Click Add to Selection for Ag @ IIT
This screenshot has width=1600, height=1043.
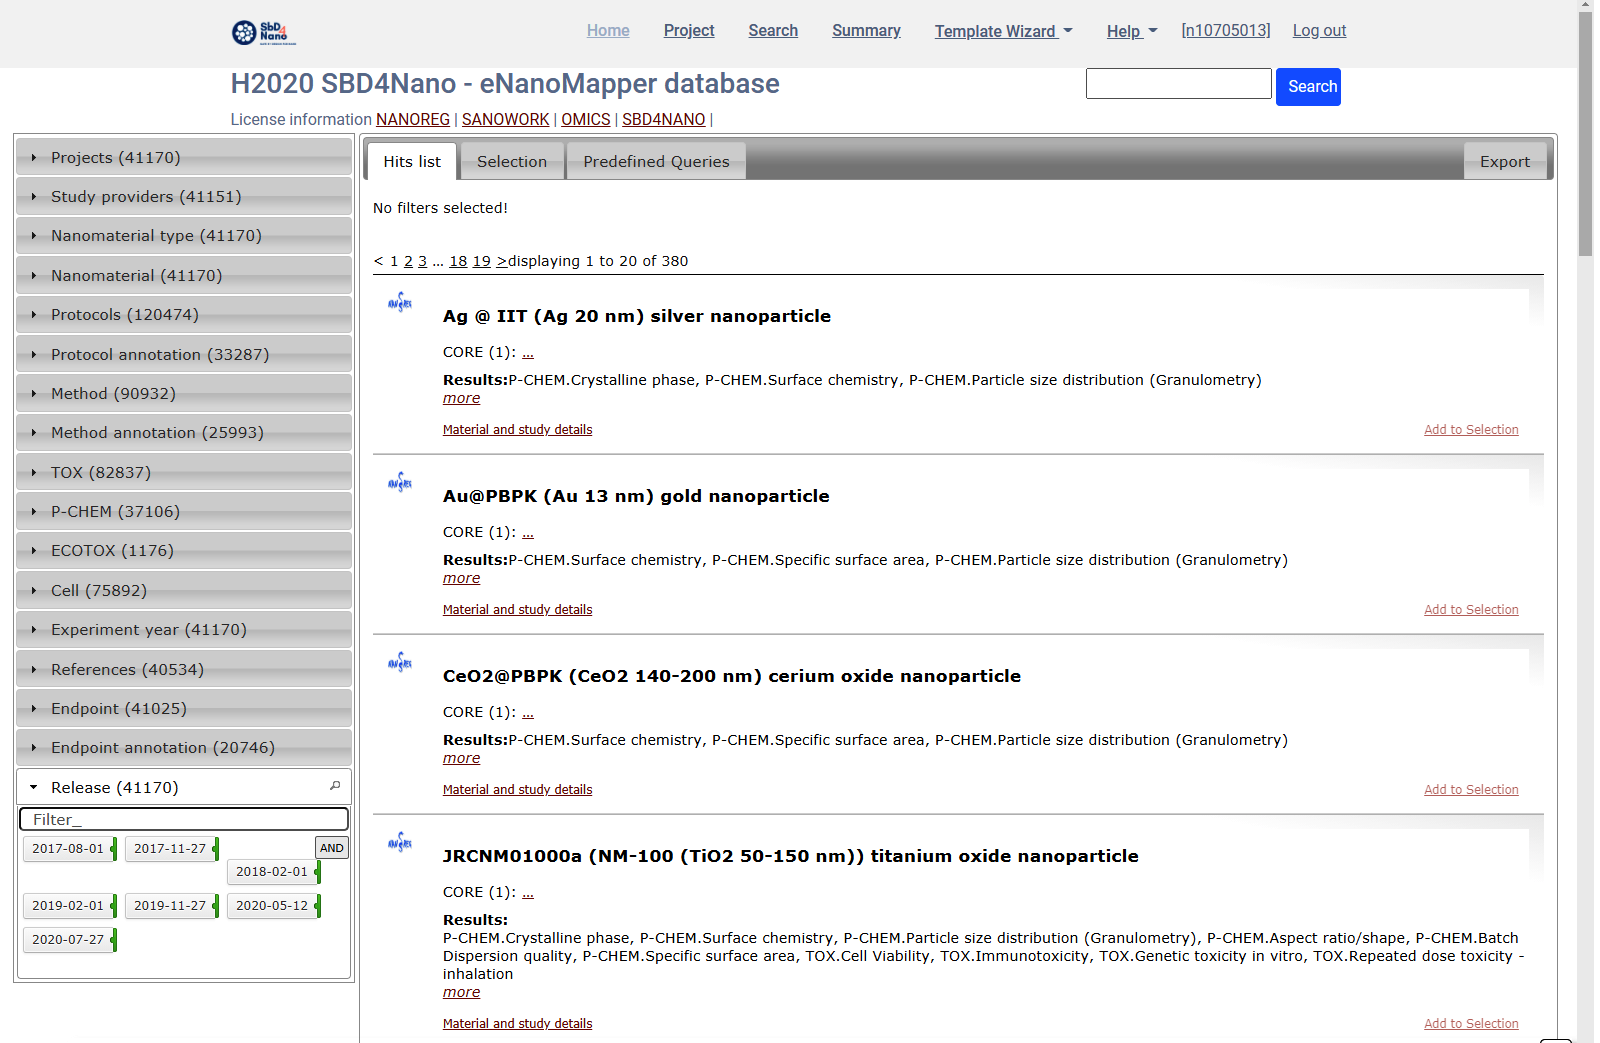tap(1470, 430)
